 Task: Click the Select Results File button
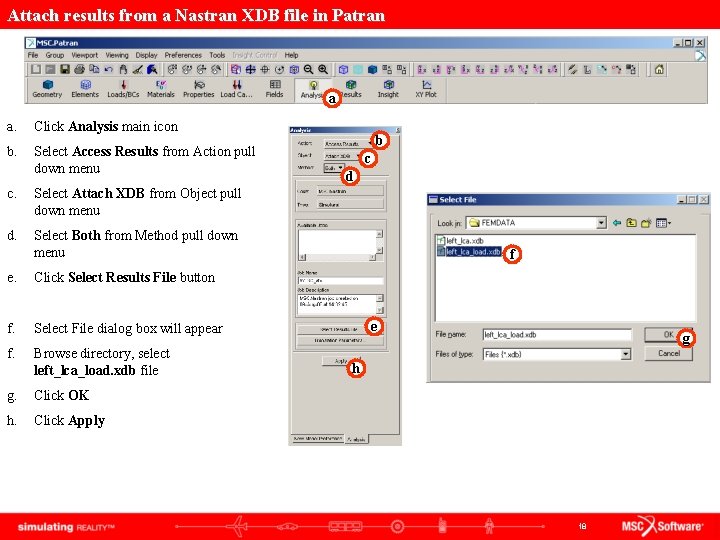click(340, 329)
